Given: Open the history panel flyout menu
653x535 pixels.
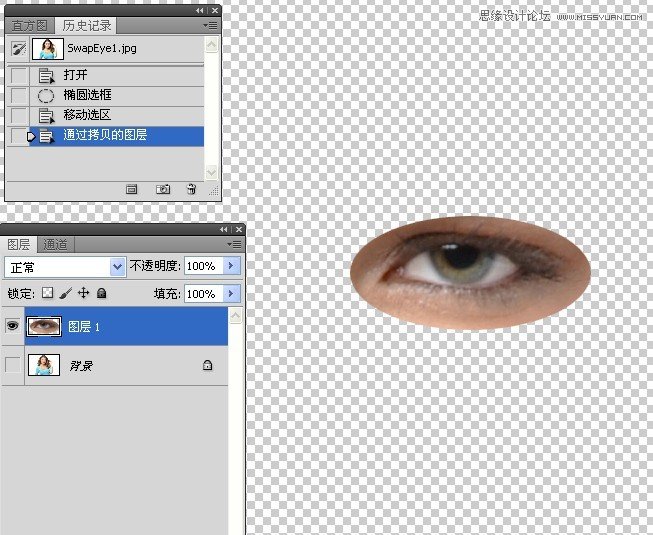Looking at the screenshot, I should pyautogui.click(x=210, y=26).
